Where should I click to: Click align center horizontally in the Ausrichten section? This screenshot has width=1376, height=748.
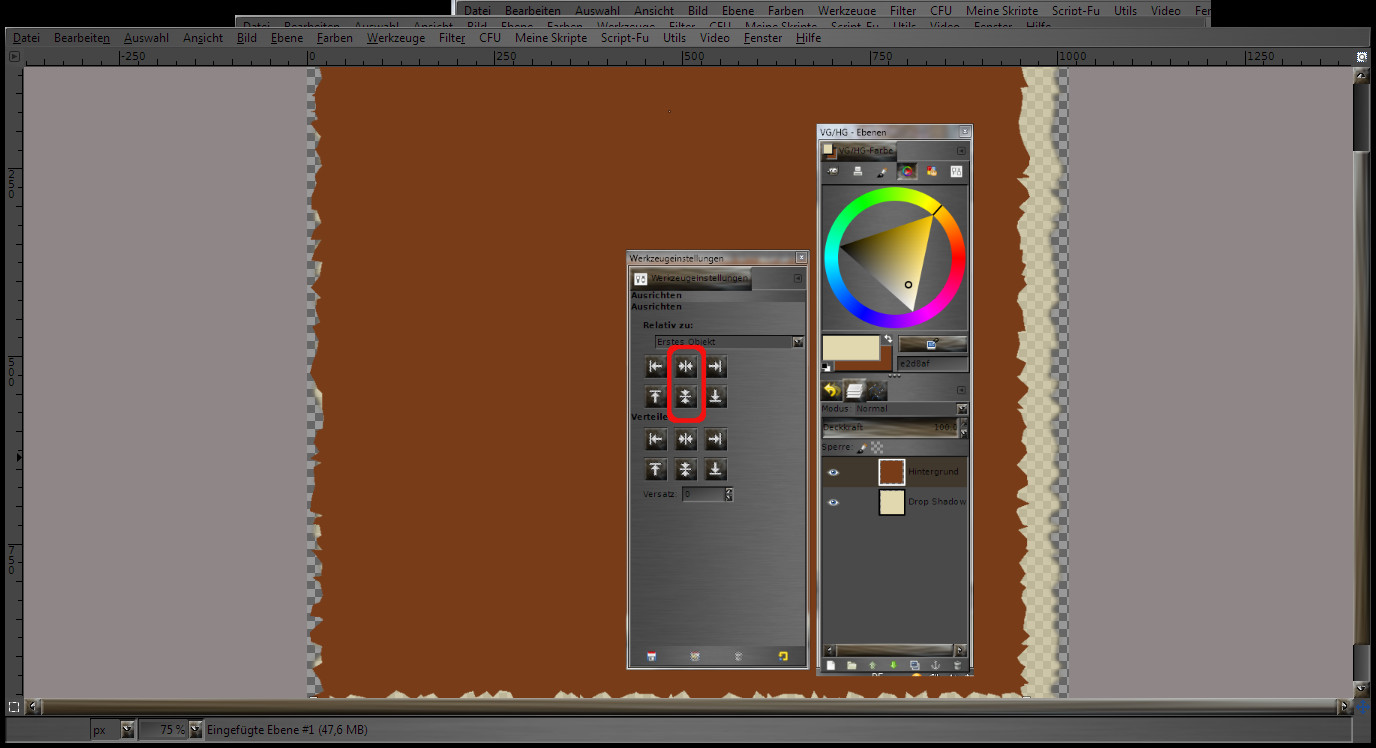(x=686, y=367)
